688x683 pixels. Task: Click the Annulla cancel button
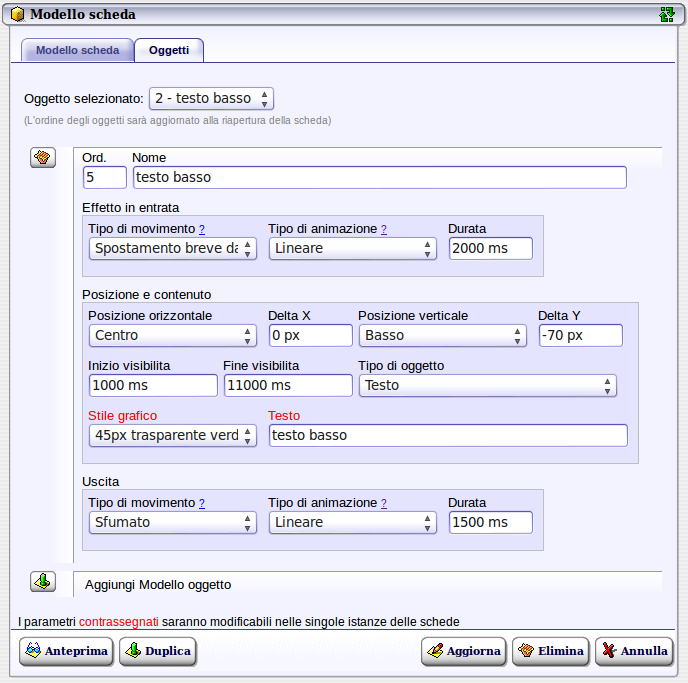pos(634,651)
